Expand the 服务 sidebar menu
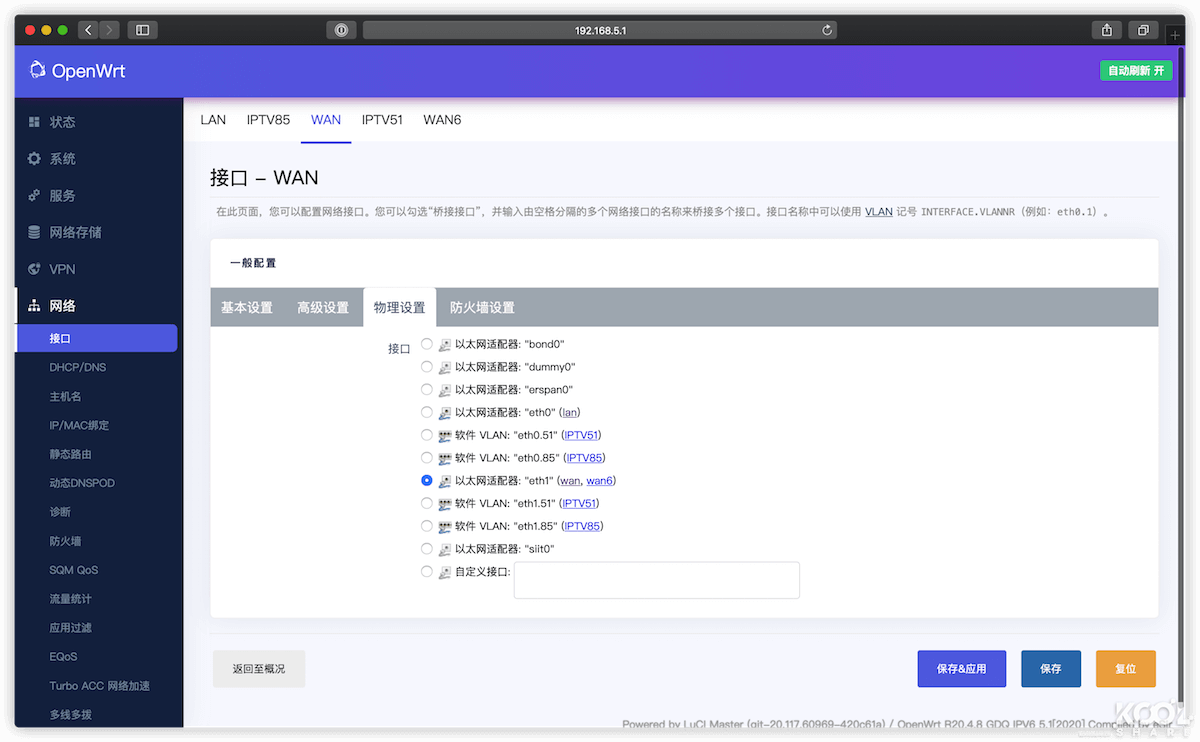The height and width of the screenshot is (742, 1200). pos(58,195)
